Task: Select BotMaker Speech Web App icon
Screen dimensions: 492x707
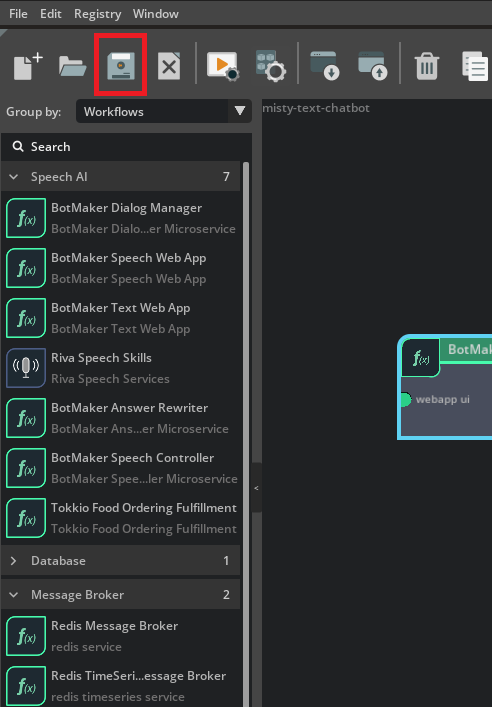Action: (26, 268)
